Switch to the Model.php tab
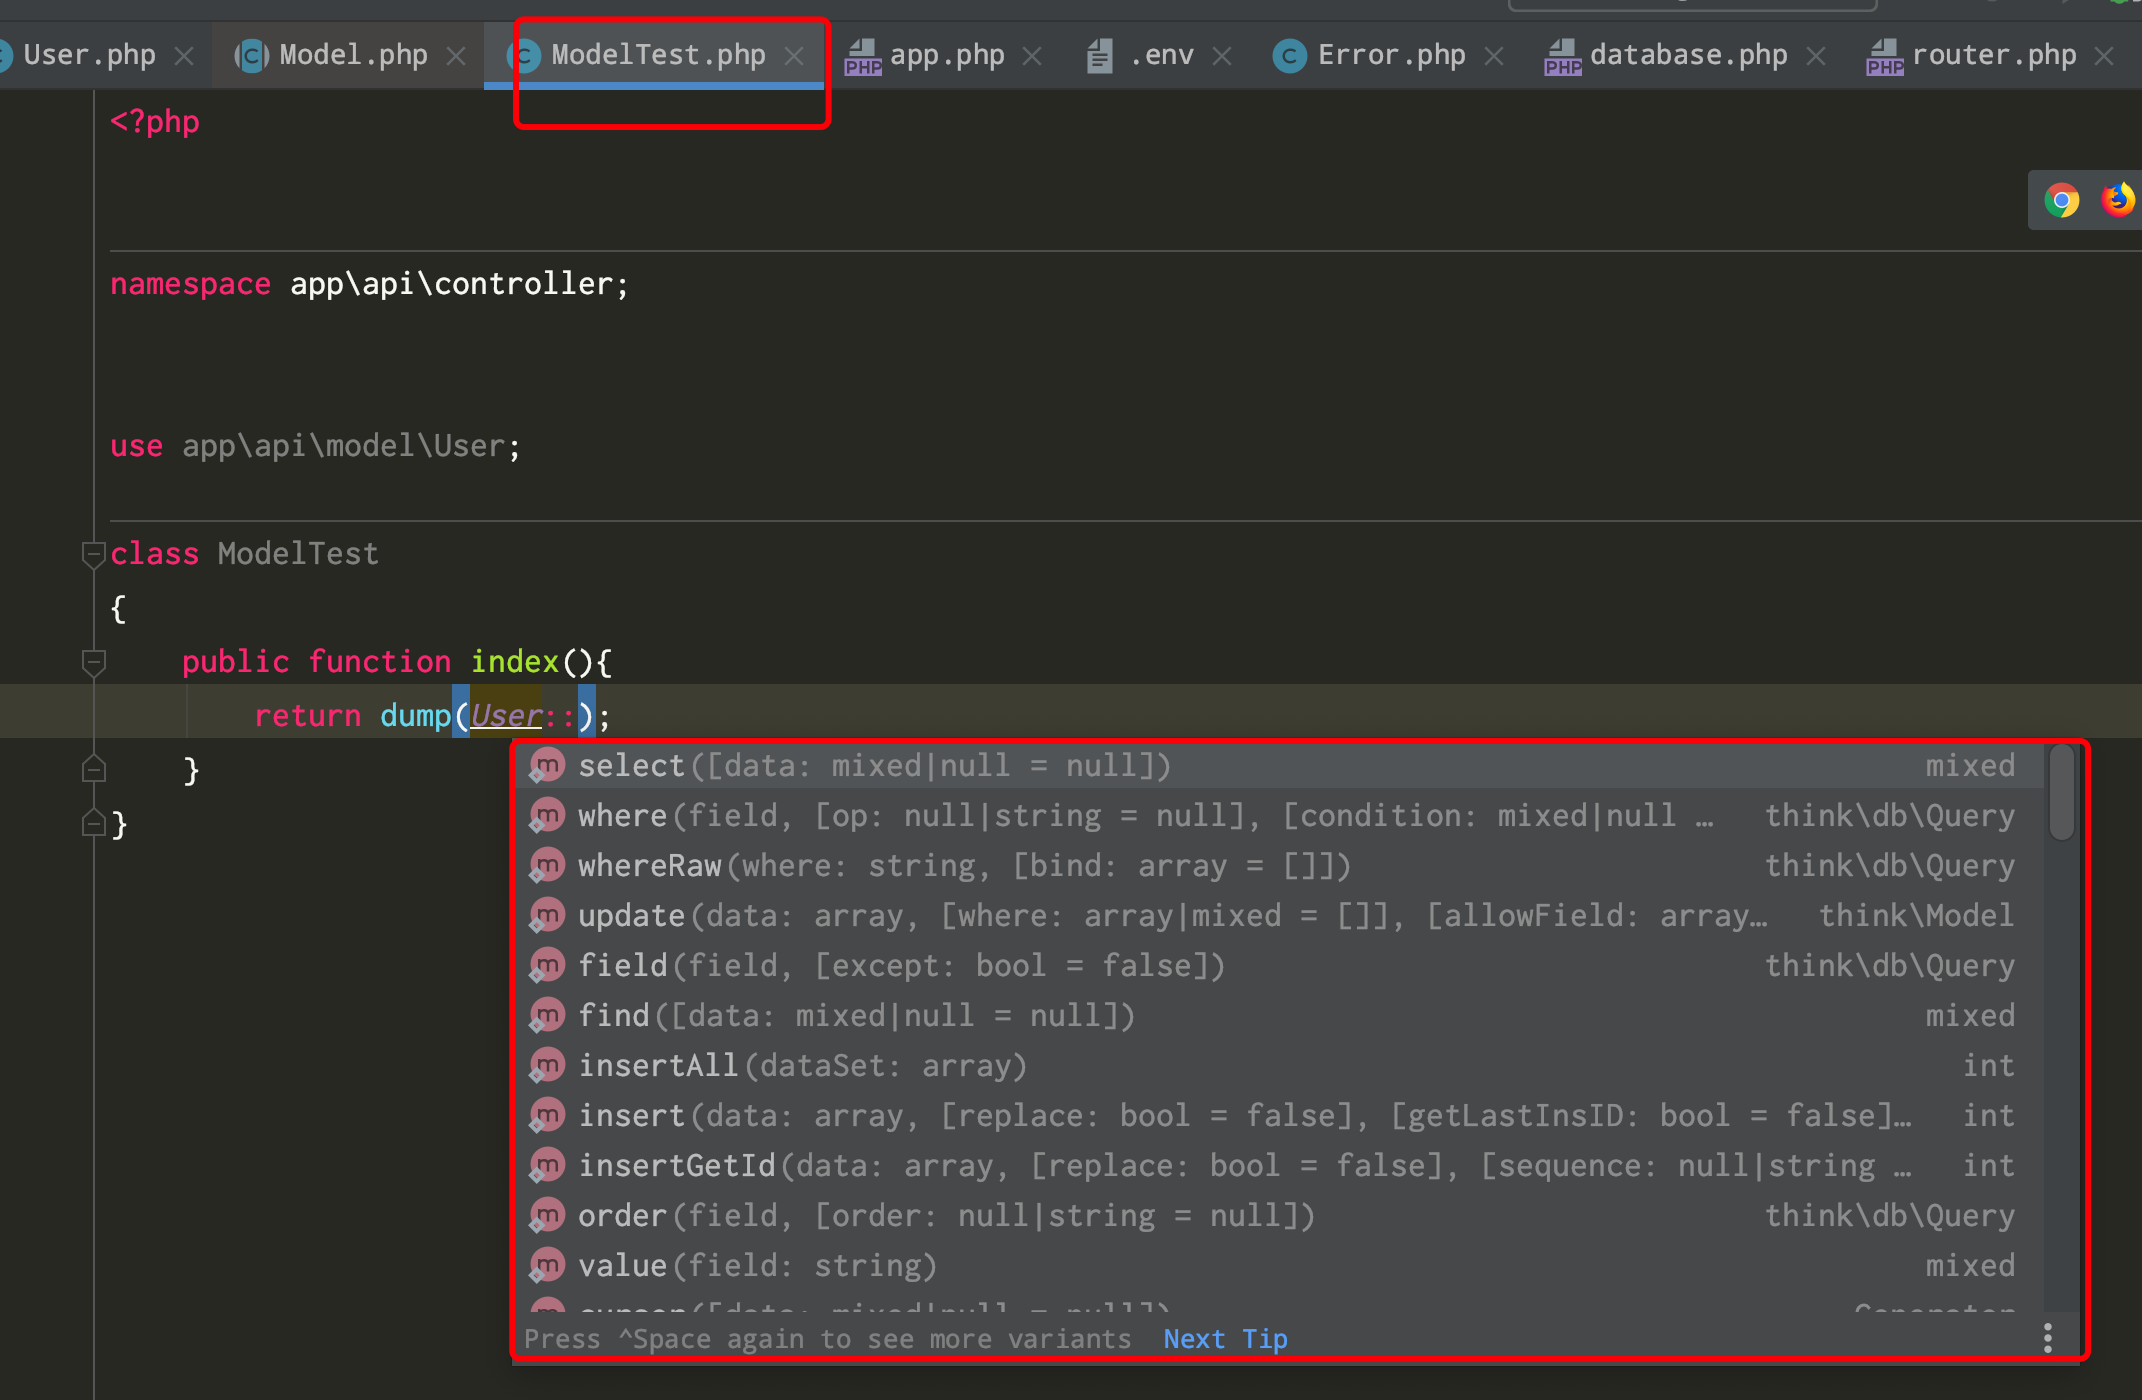Screen dimensions: 2142x1400 pos(352,56)
